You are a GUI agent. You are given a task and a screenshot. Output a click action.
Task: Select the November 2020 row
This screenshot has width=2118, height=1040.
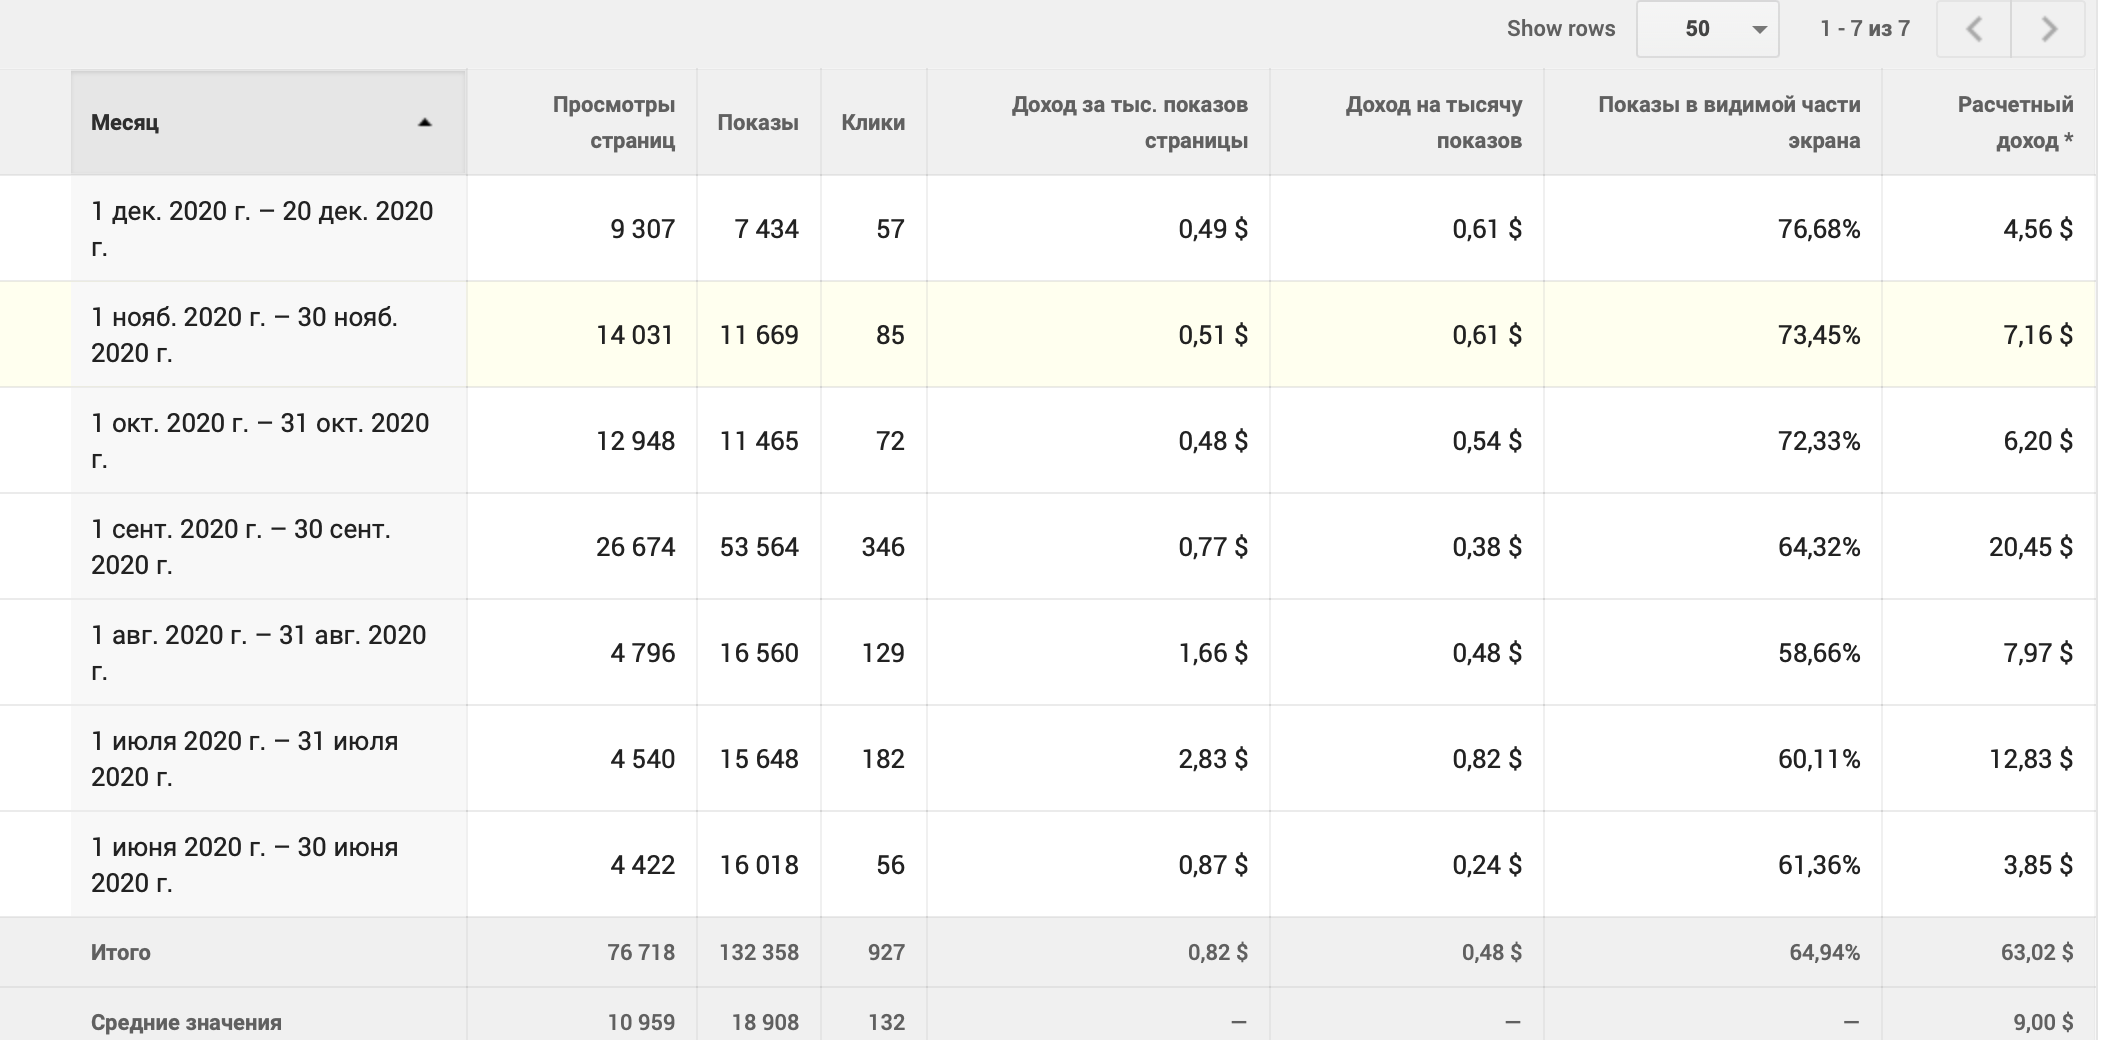244,335
